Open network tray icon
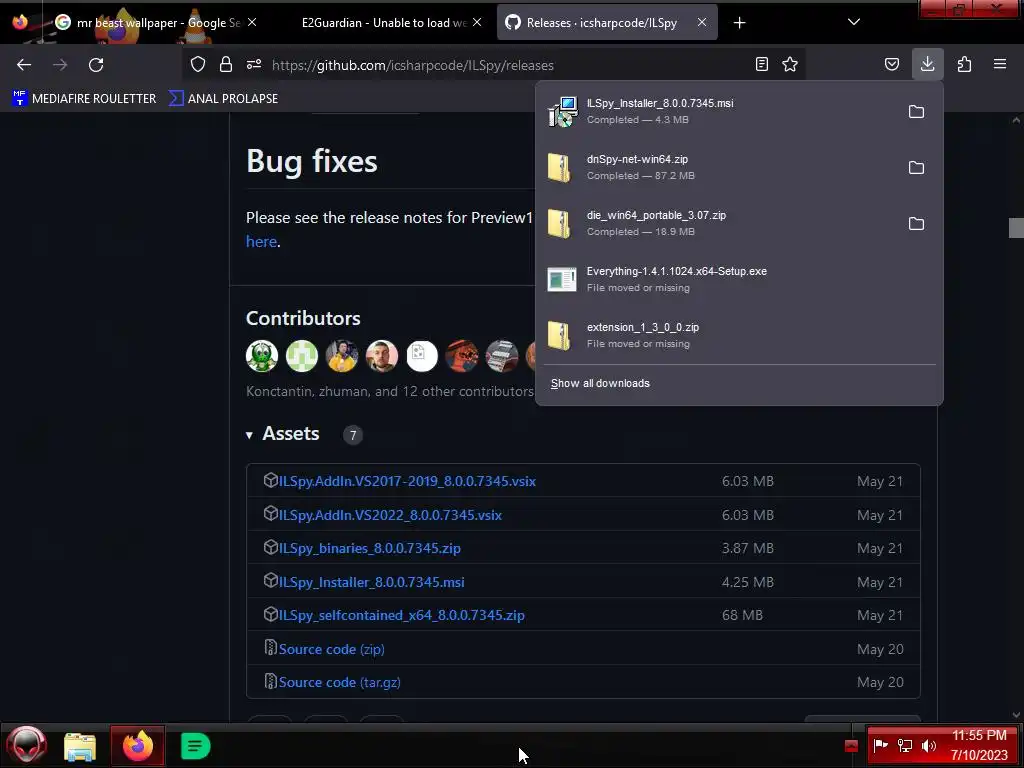Image resolution: width=1024 pixels, height=768 pixels. pos(904,745)
